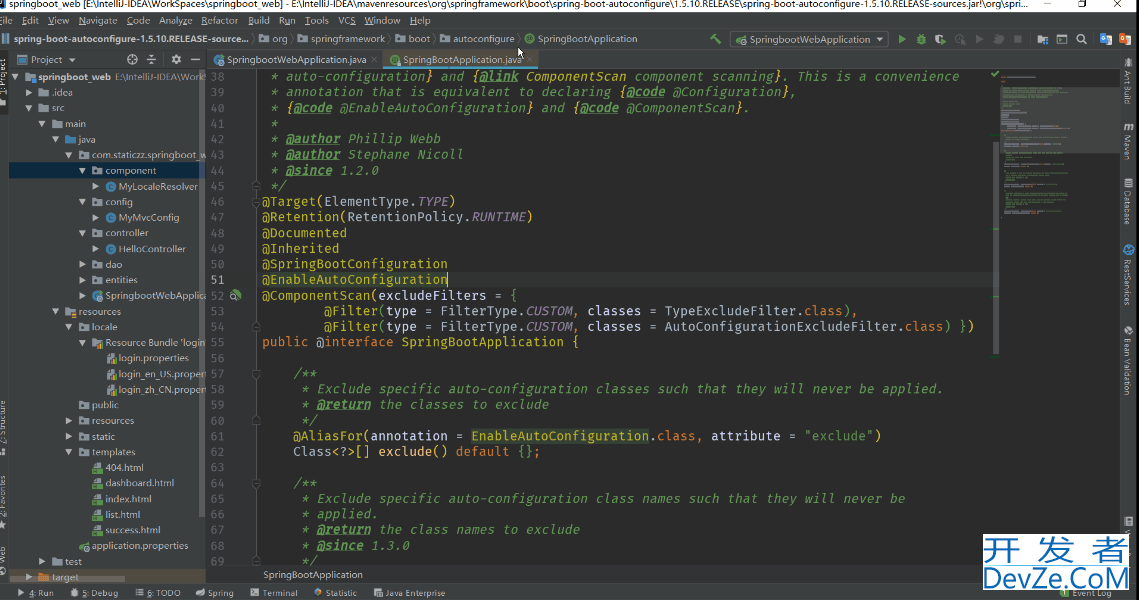Click the editor vertical scrollbar
Viewport: 1139px width, 600px height.
tap(995, 247)
